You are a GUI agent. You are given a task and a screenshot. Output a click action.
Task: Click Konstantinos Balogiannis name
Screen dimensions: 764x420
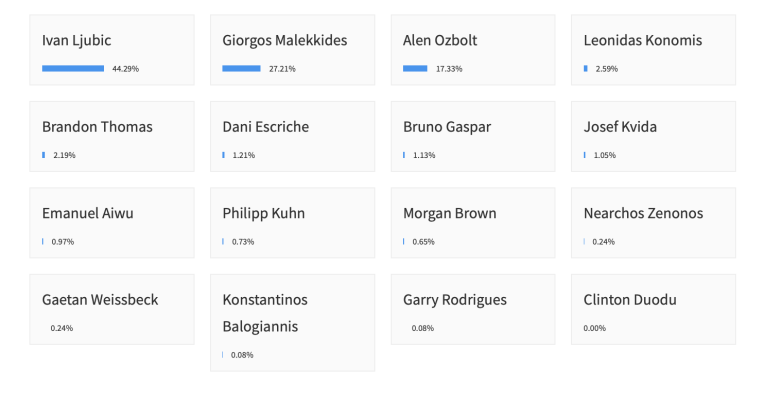click(x=265, y=313)
